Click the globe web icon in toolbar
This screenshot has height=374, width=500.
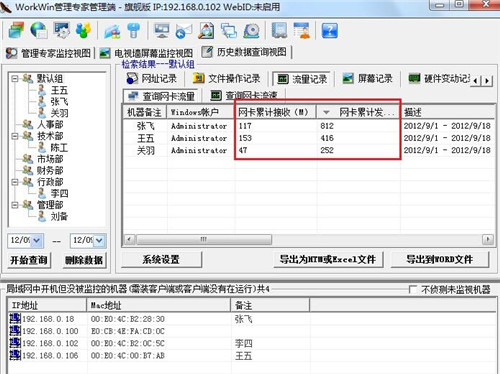click(39, 31)
